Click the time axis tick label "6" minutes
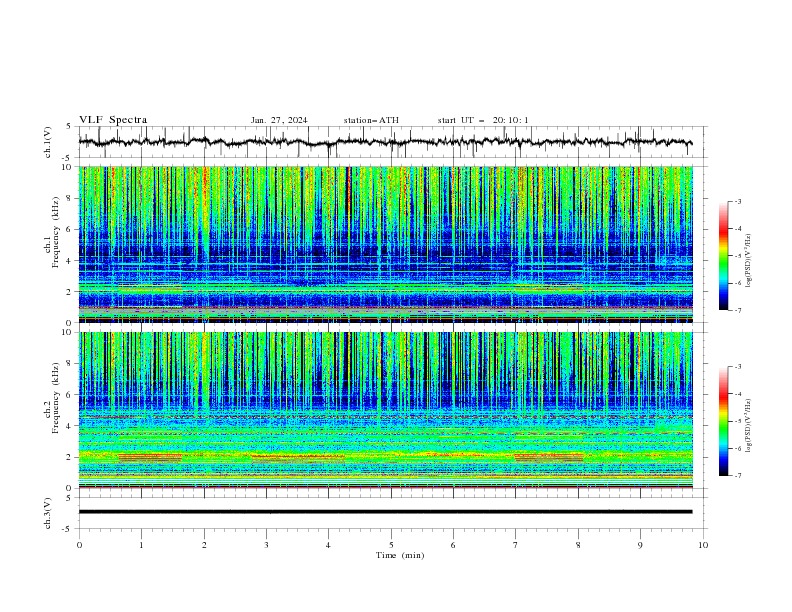This screenshot has width=792, height=612. coord(453,545)
